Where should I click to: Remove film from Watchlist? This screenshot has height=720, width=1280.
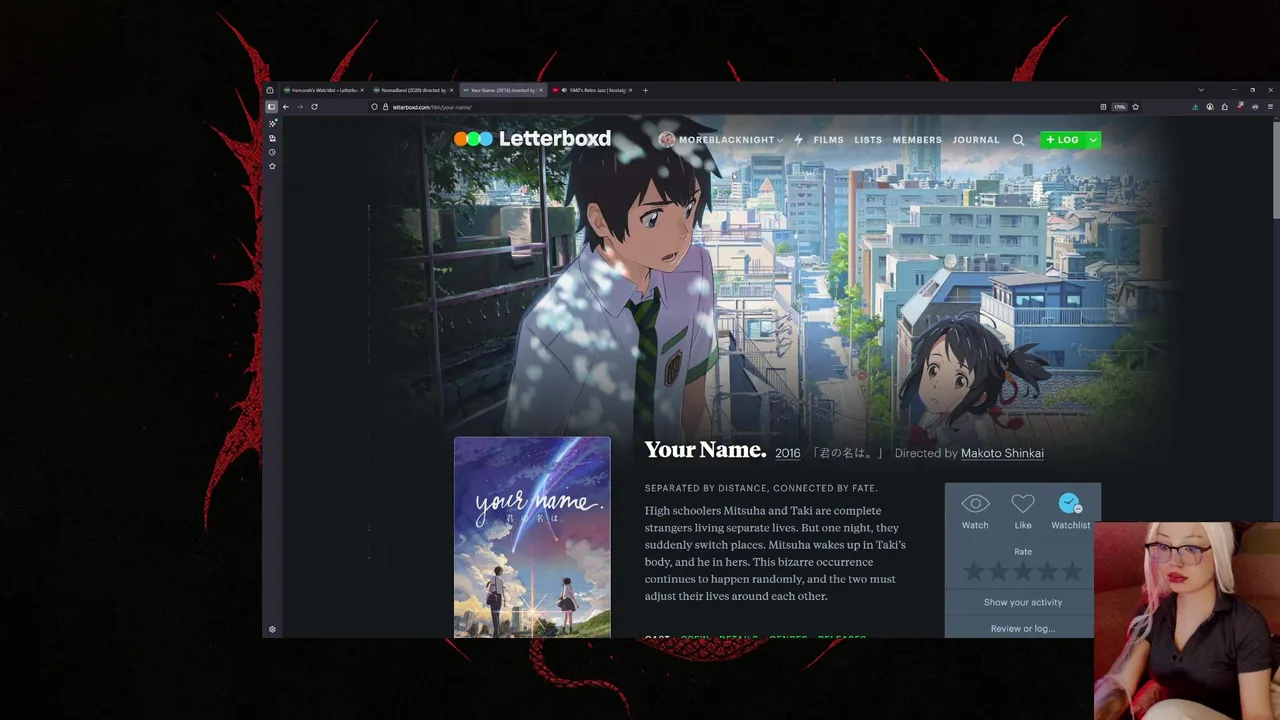pos(1070,510)
